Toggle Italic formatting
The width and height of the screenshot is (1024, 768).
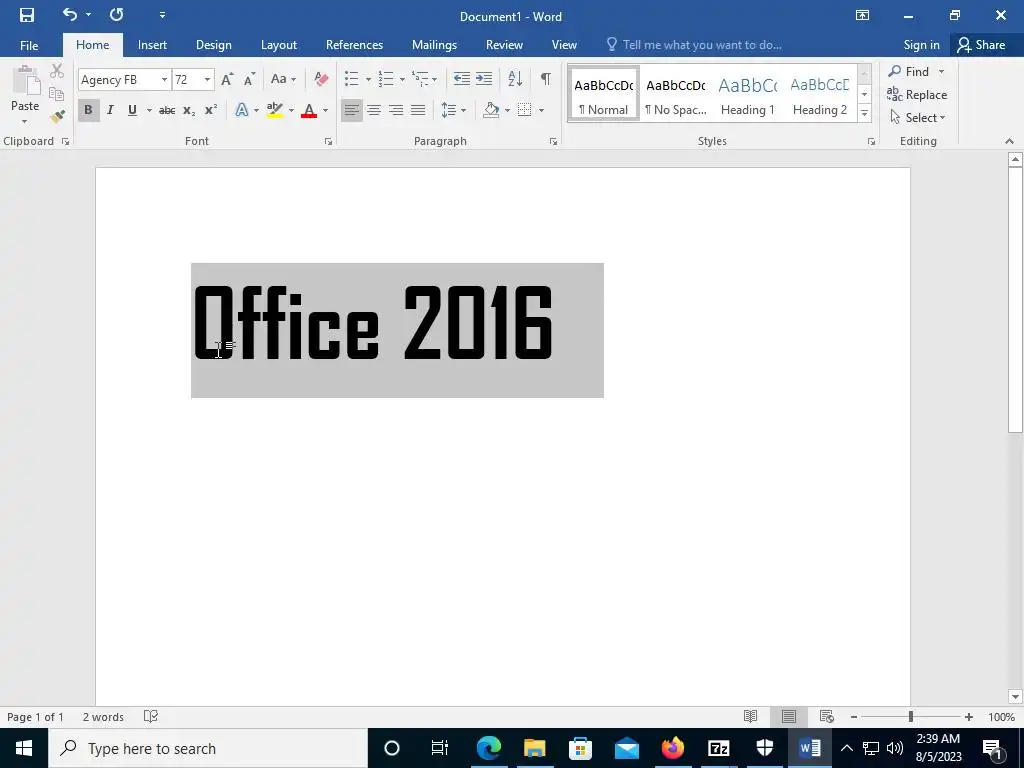pyautogui.click(x=110, y=110)
